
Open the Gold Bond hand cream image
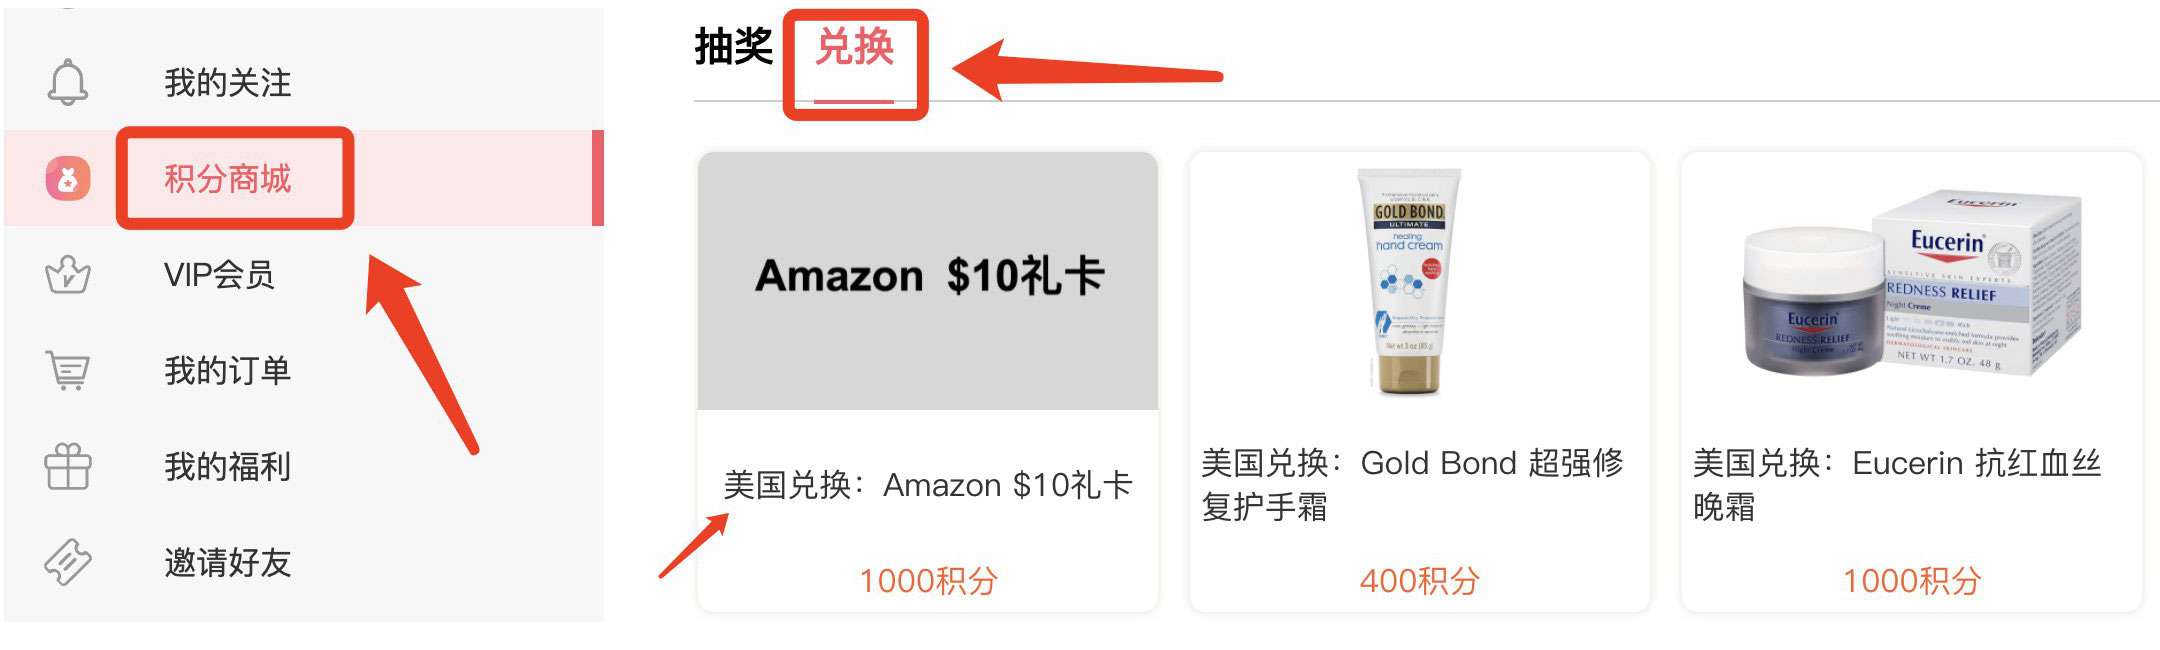coord(1409,281)
